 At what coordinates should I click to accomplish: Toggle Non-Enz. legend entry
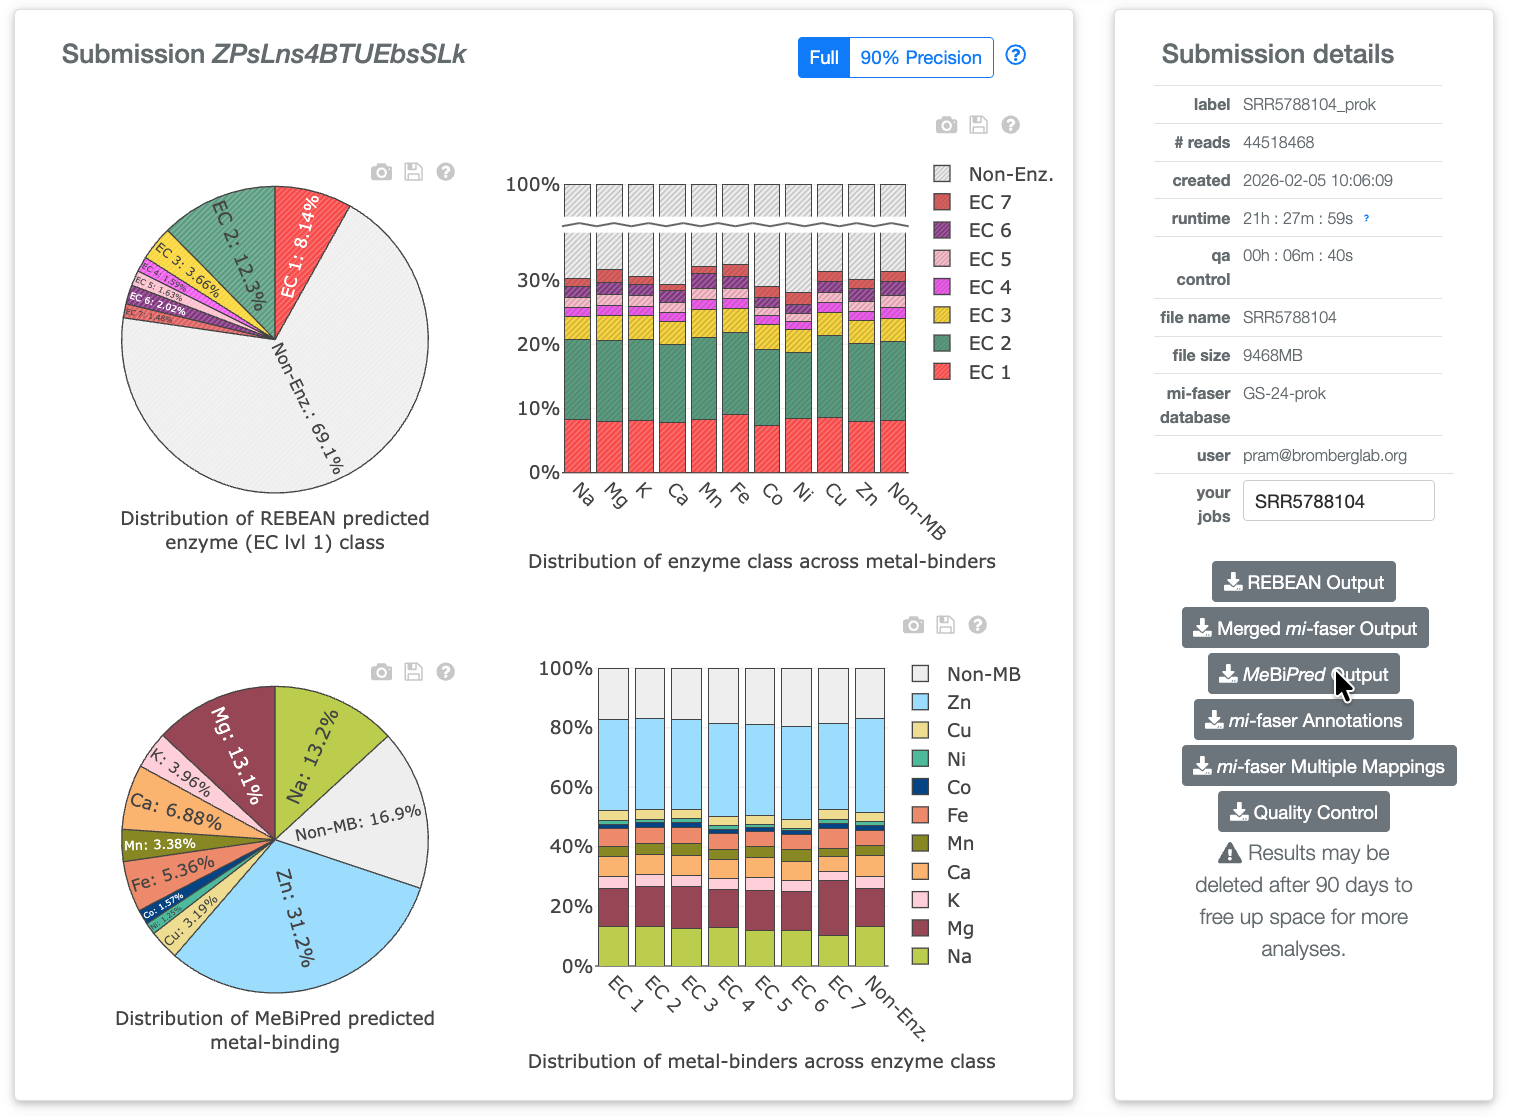(x=993, y=174)
